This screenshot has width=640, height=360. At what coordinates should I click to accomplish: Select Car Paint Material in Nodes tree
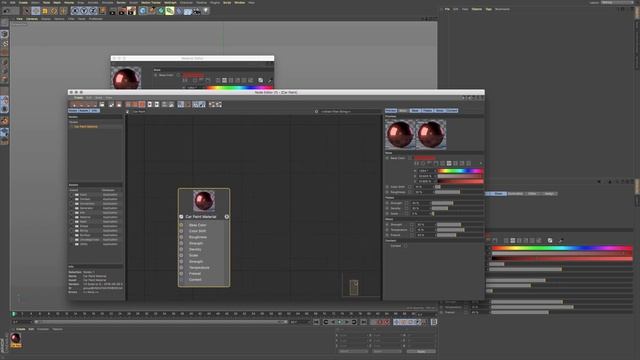coord(86,127)
